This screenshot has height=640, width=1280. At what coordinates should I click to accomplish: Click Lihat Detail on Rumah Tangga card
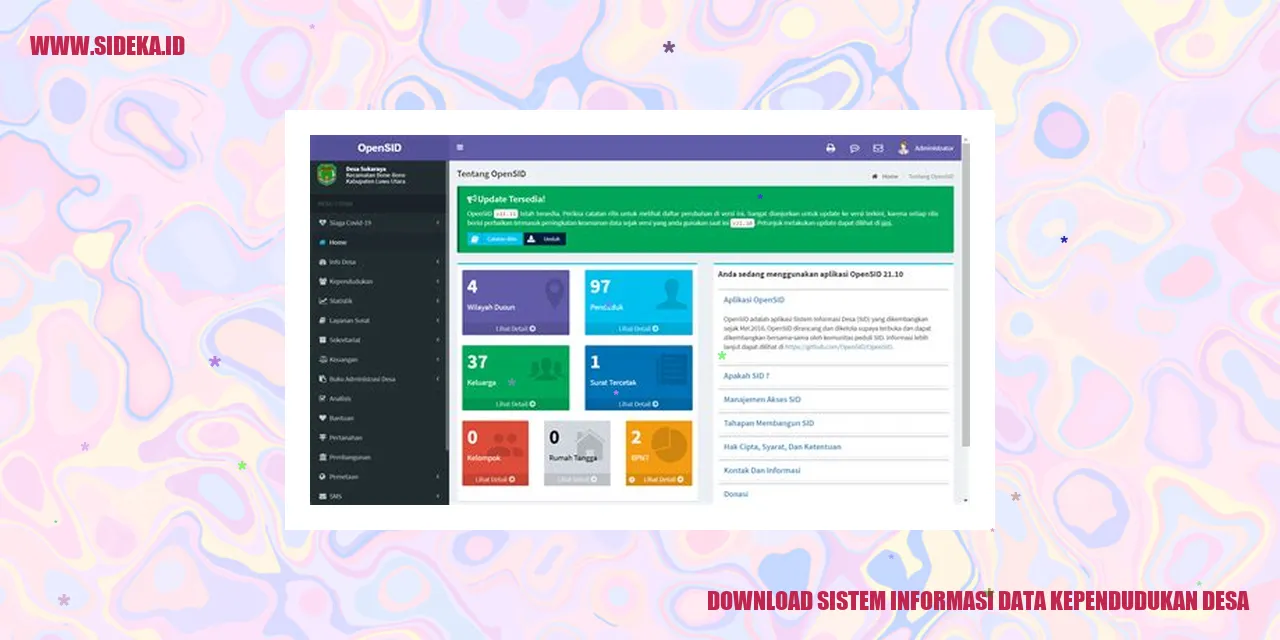pyautogui.click(x=577, y=479)
